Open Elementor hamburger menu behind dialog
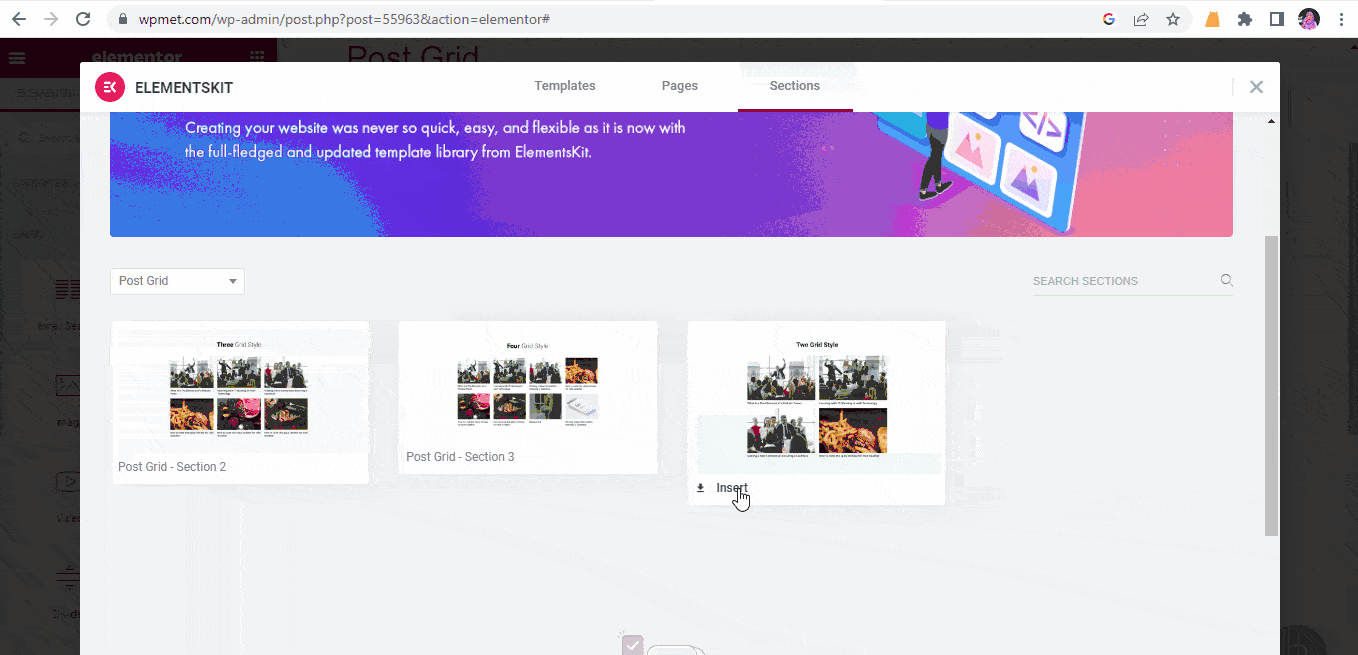This screenshot has width=1358, height=655. 17,58
